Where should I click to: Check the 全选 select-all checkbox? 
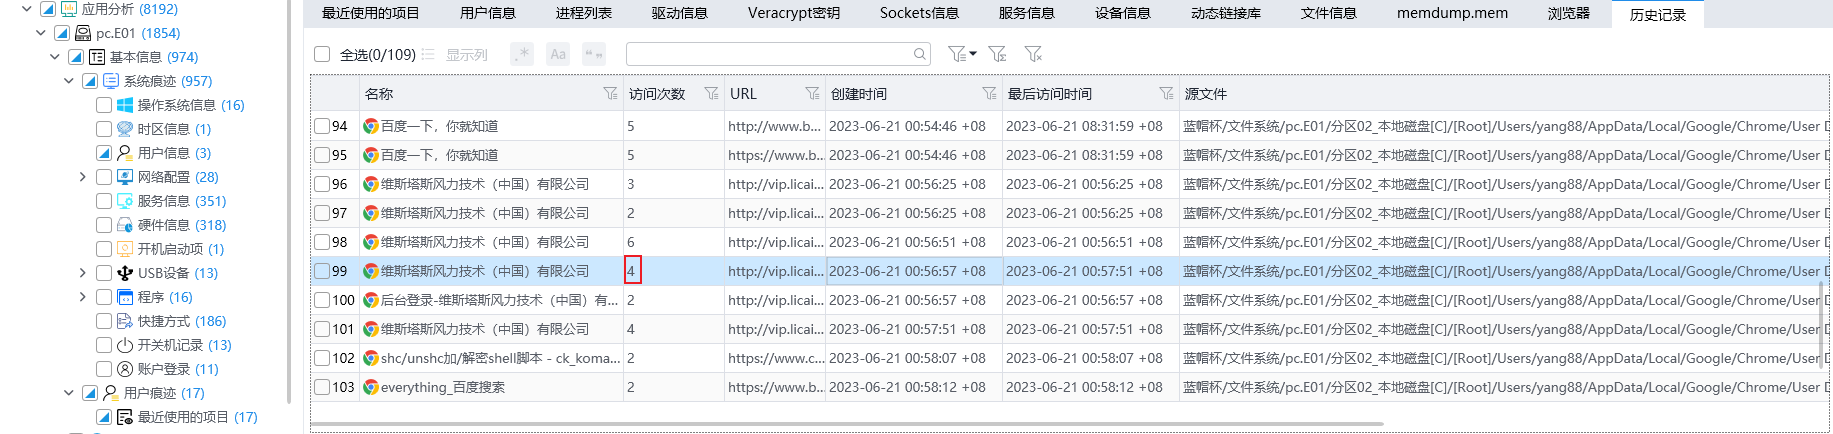pyautogui.click(x=322, y=54)
